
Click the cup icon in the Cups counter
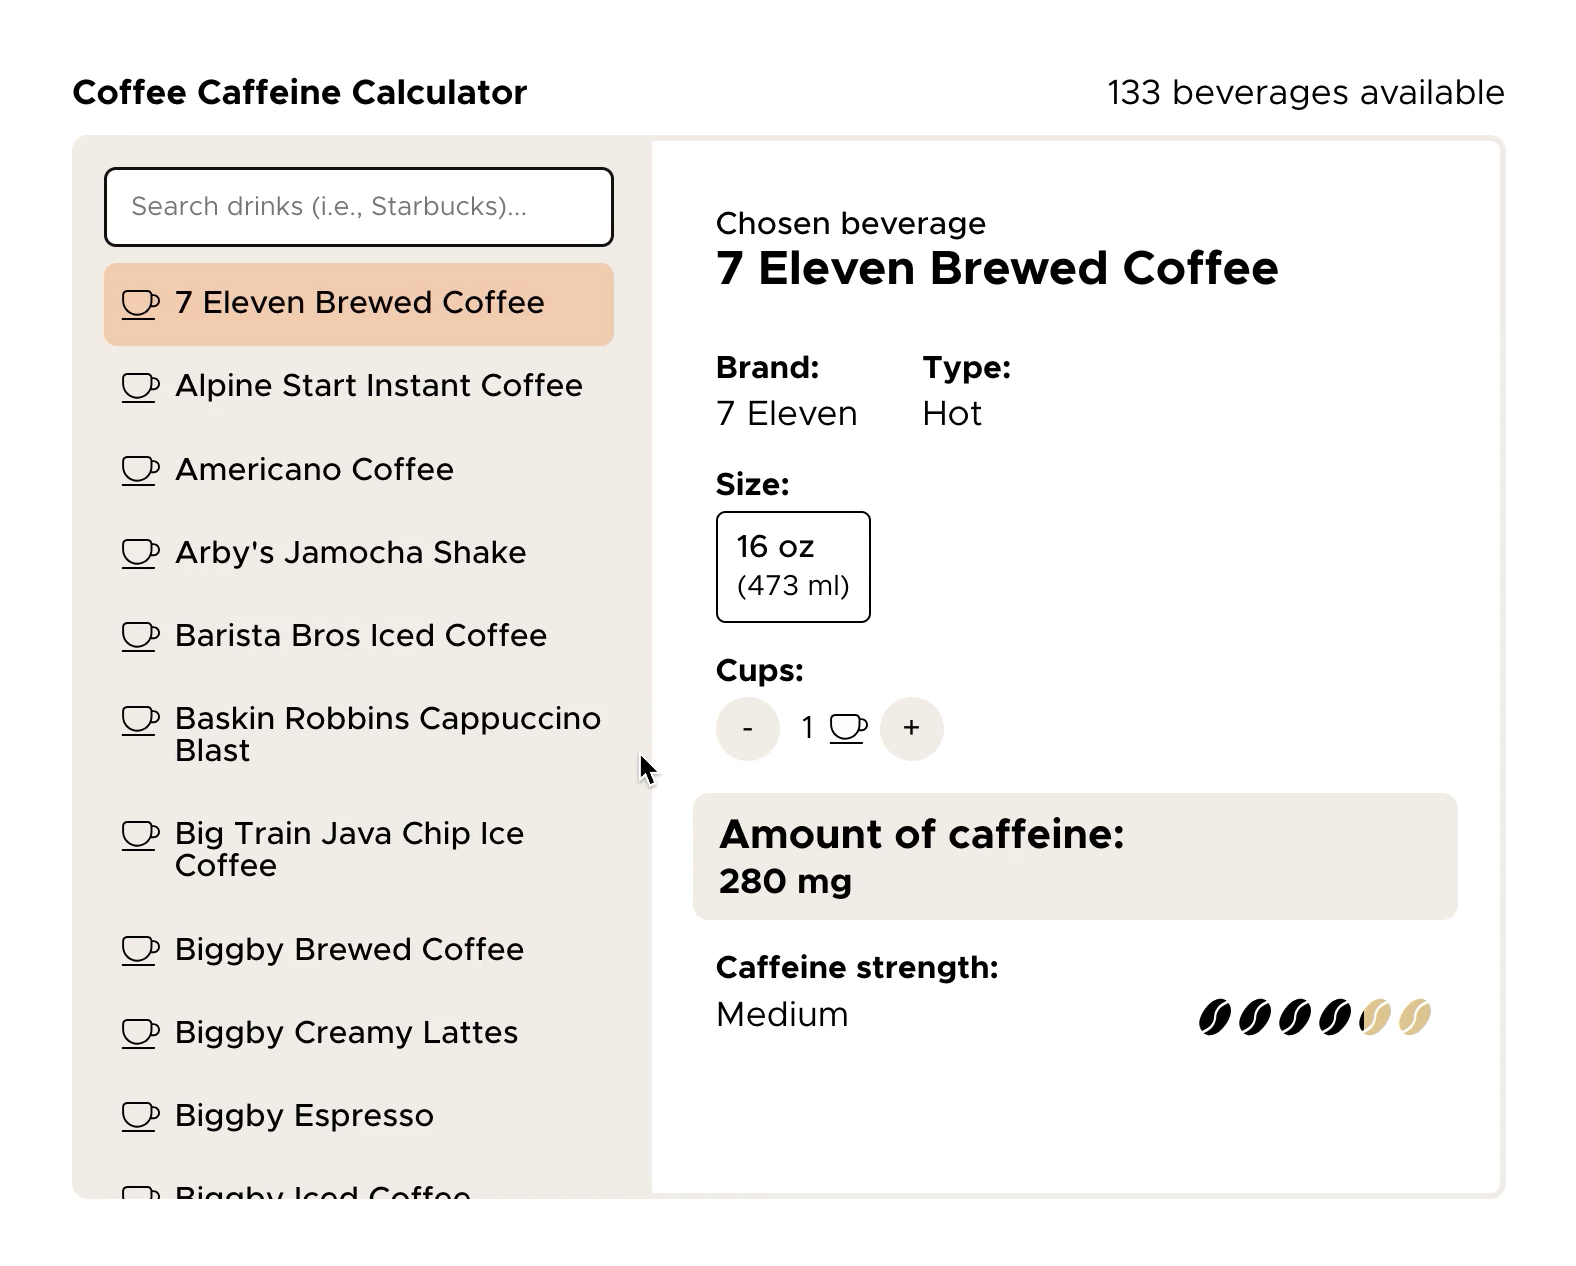point(848,728)
